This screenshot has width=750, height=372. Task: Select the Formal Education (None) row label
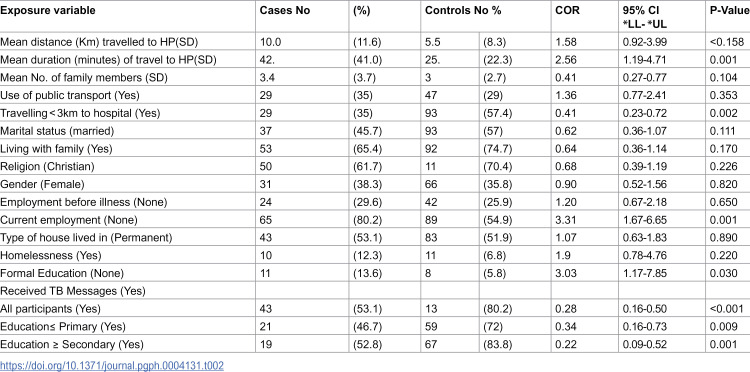coord(62,273)
